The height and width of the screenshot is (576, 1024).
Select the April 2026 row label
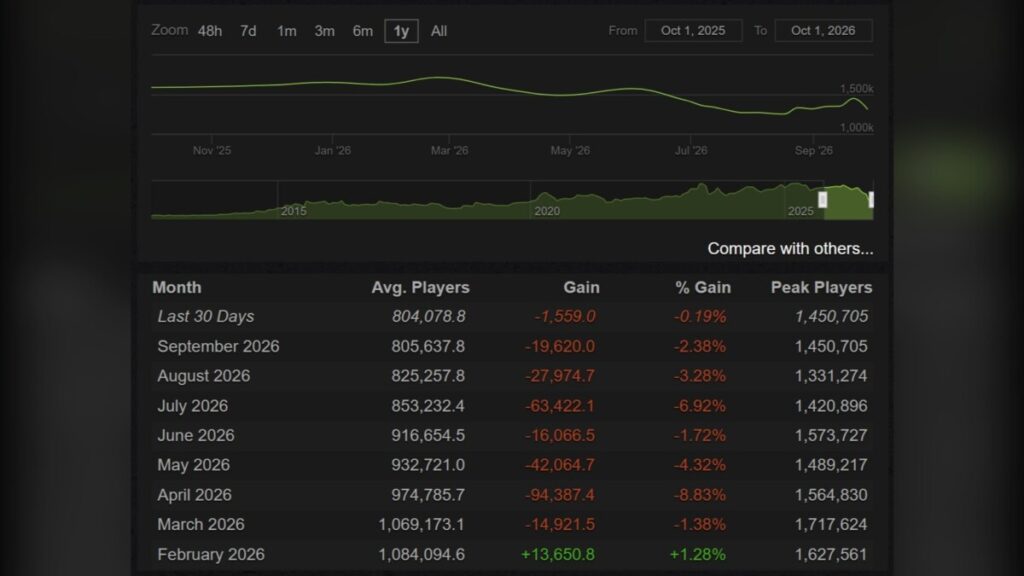coord(195,495)
